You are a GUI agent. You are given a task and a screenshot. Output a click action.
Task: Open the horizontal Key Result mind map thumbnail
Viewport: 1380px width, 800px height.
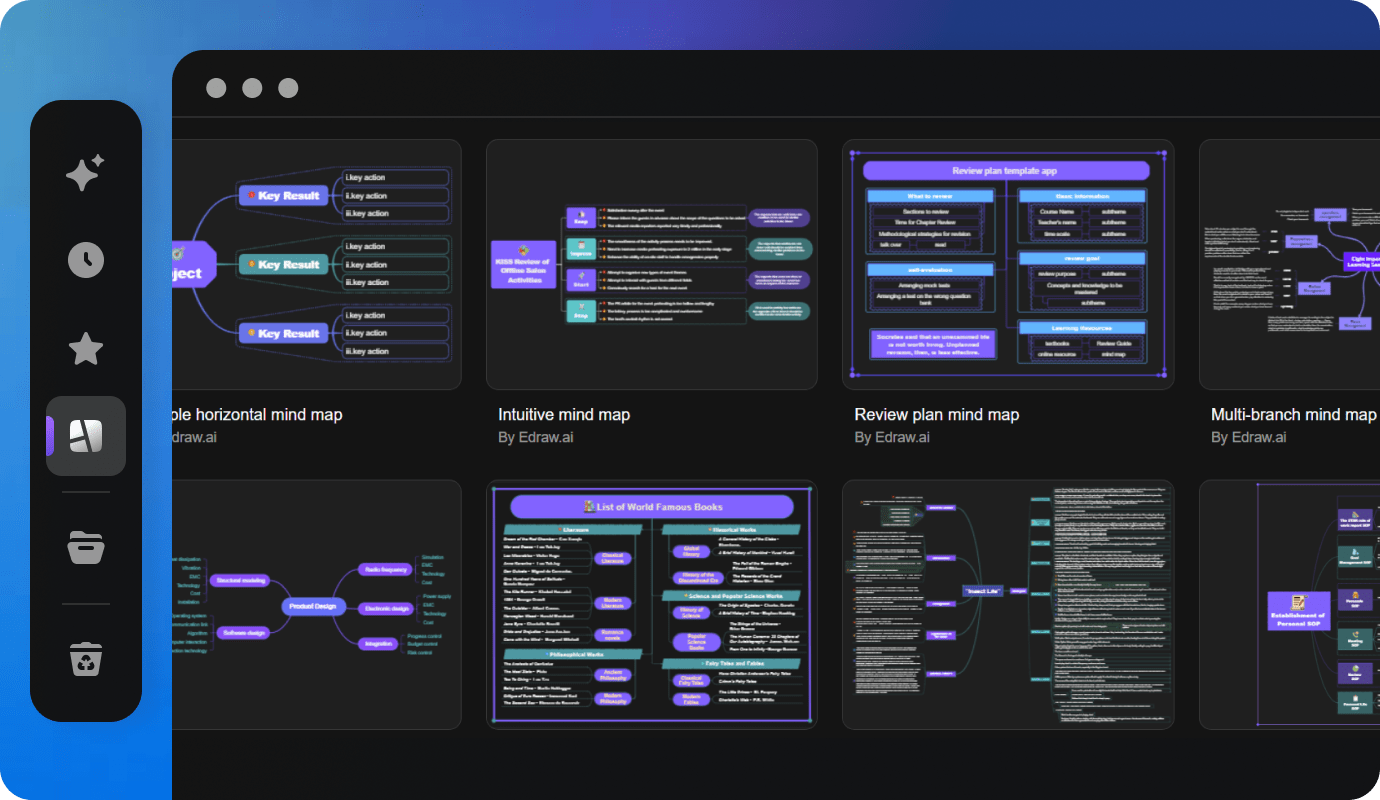pyautogui.click(x=317, y=264)
